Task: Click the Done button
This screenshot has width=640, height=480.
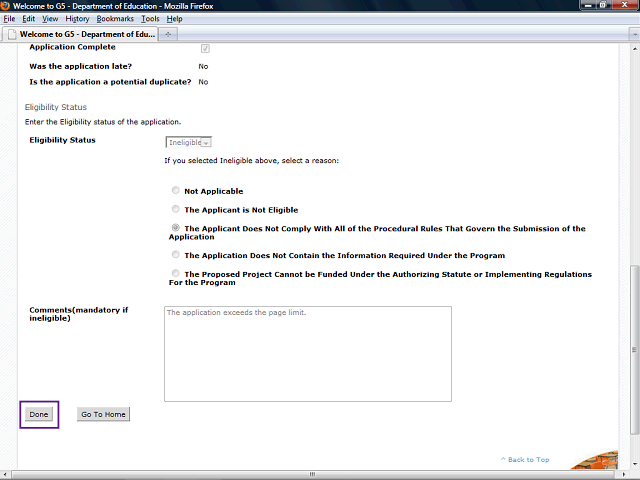Action: click(39, 414)
